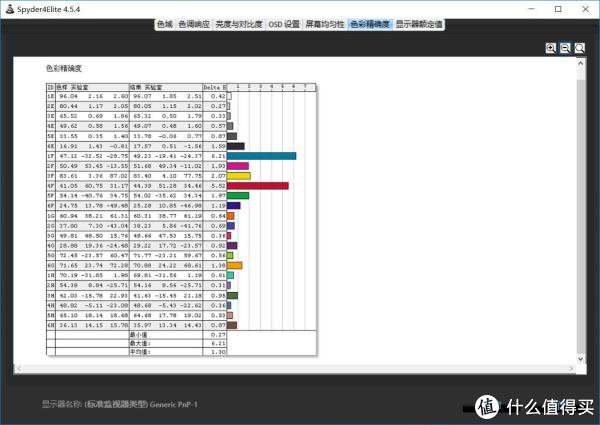Click the Delta E value 0.42 in row 1E
The image size is (600, 425).
(218, 96)
